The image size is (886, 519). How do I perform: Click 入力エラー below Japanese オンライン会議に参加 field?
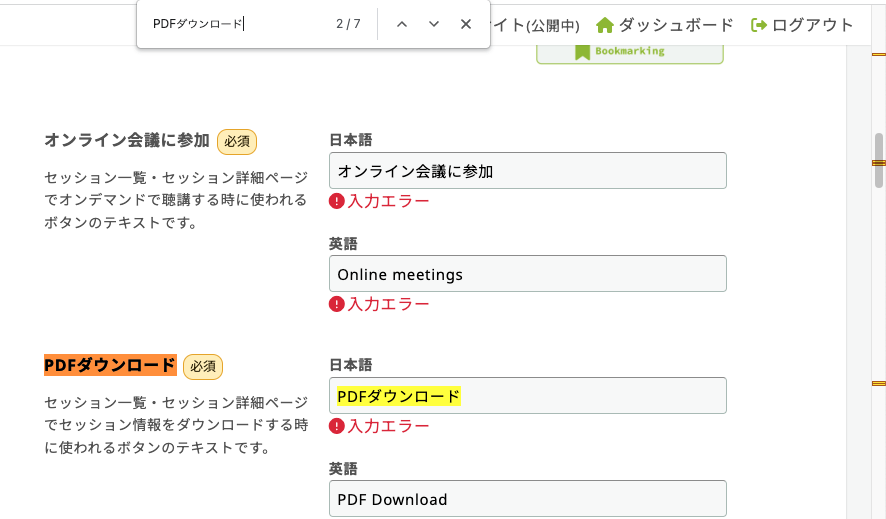tap(389, 201)
